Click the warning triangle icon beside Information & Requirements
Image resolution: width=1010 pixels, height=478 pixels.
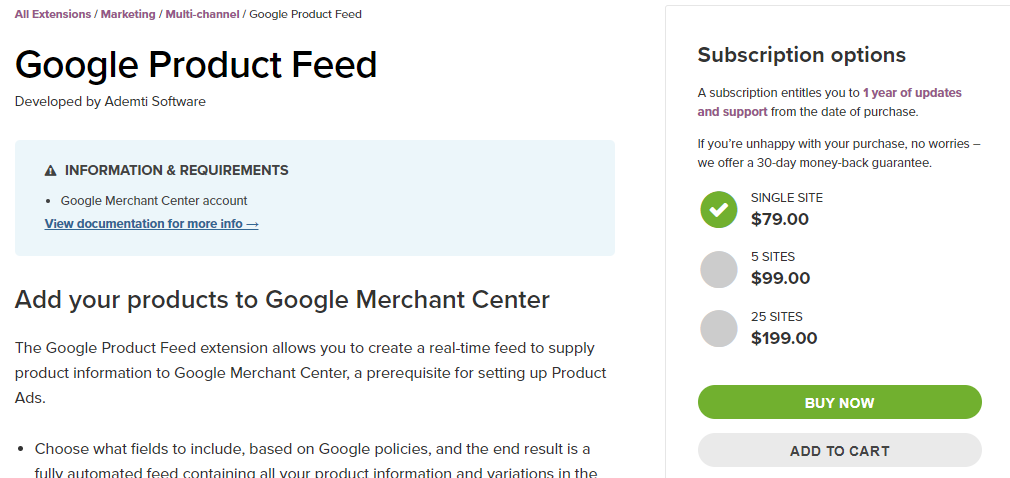tap(50, 171)
